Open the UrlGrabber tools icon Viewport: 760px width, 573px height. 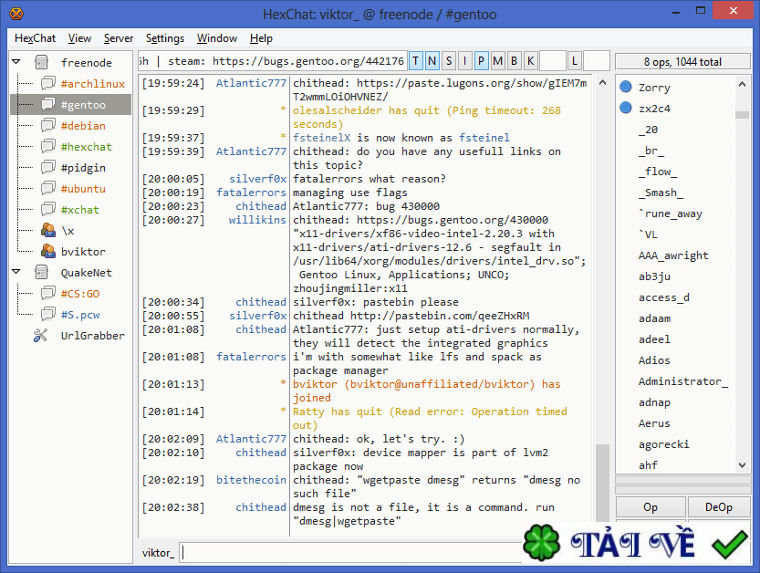(41, 335)
